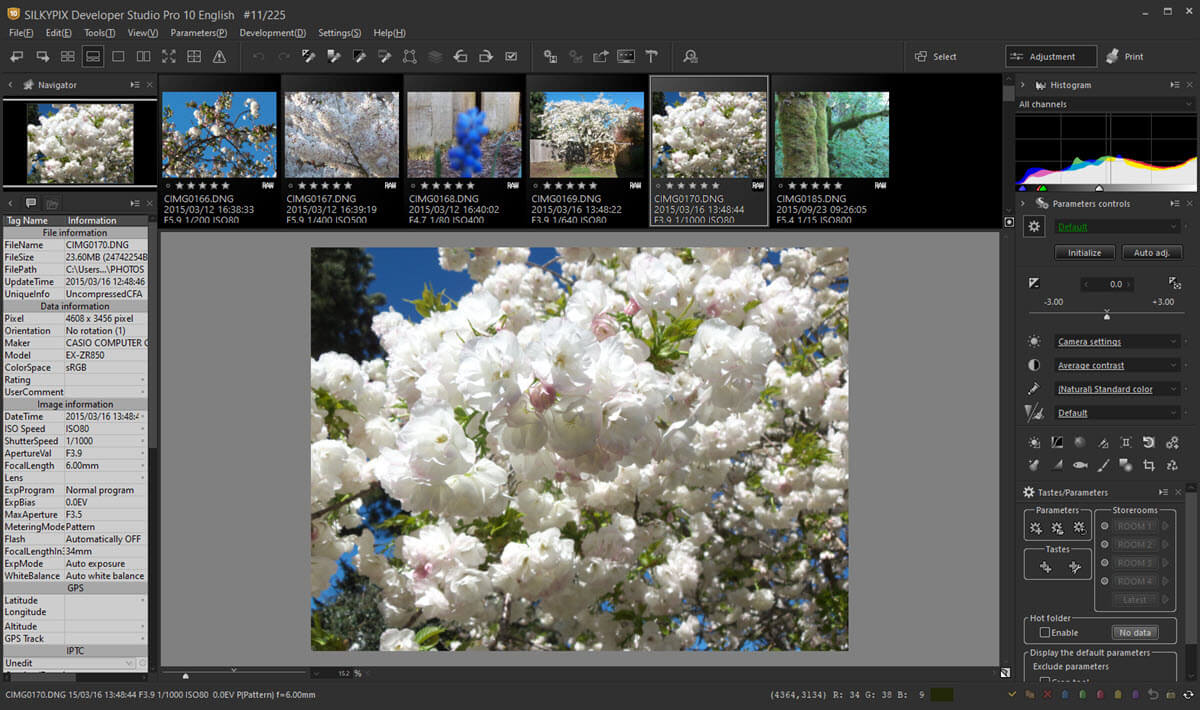Click the No data hot folder button
The width and height of the screenshot is (1200, 710).
tap(1136, 632)
